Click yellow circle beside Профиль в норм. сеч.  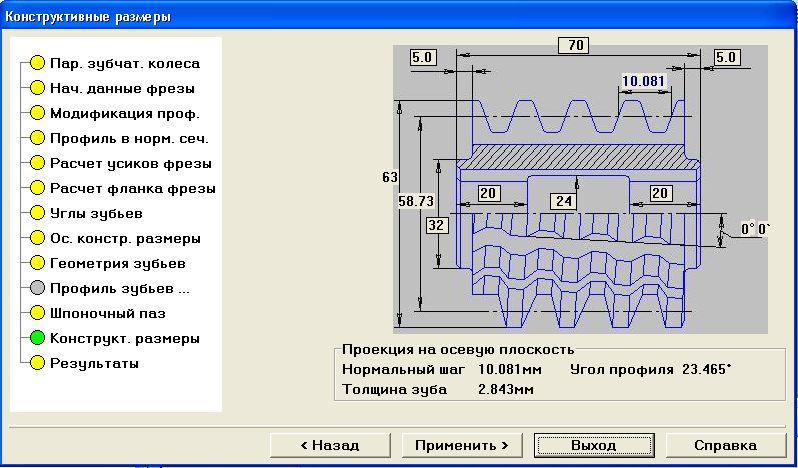tap(37, 138)
